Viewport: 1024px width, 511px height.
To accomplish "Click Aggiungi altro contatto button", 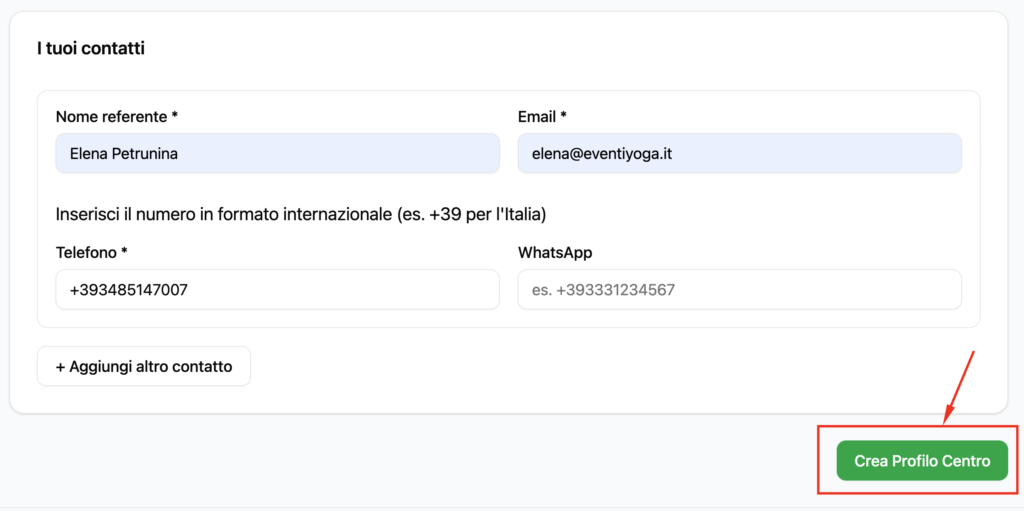I will 144,366.
